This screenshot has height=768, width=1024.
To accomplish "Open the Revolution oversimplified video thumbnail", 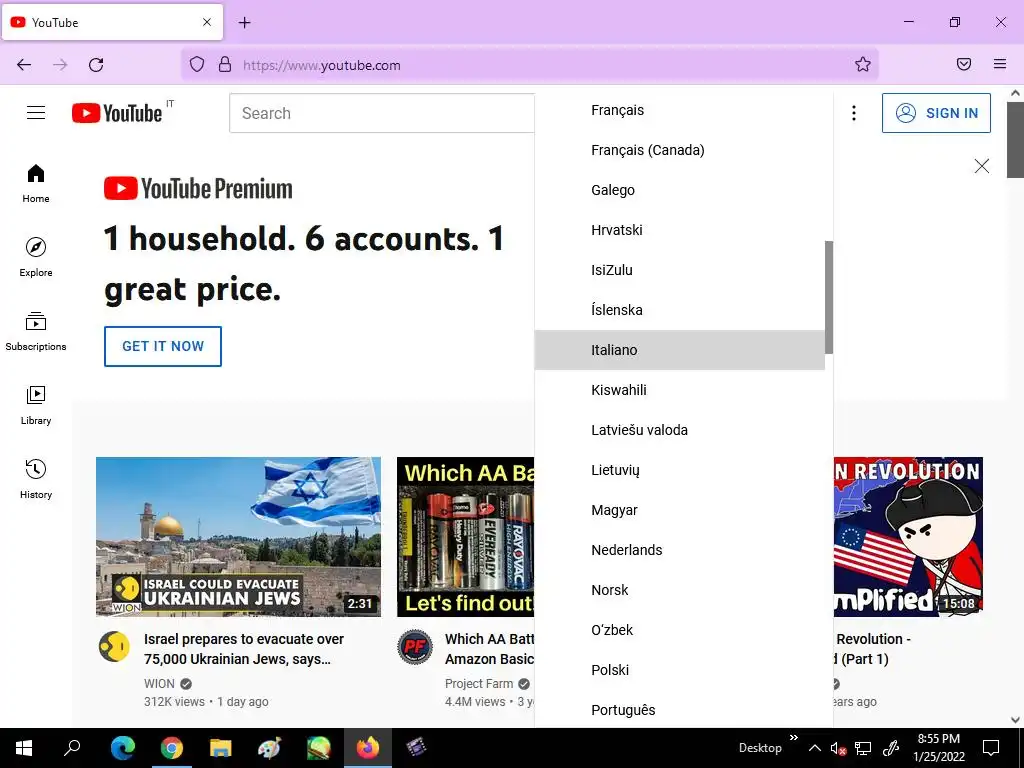I will [908, 537].
